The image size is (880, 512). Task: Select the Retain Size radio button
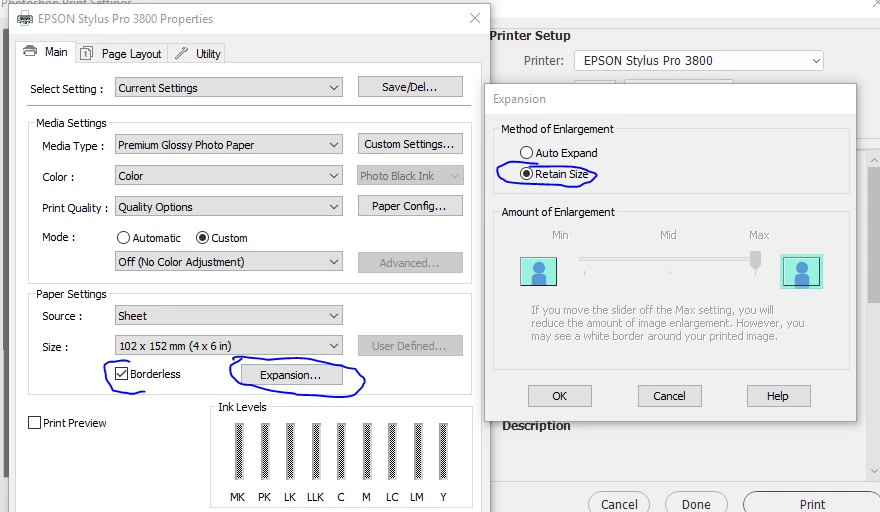(x=526, y=174)
